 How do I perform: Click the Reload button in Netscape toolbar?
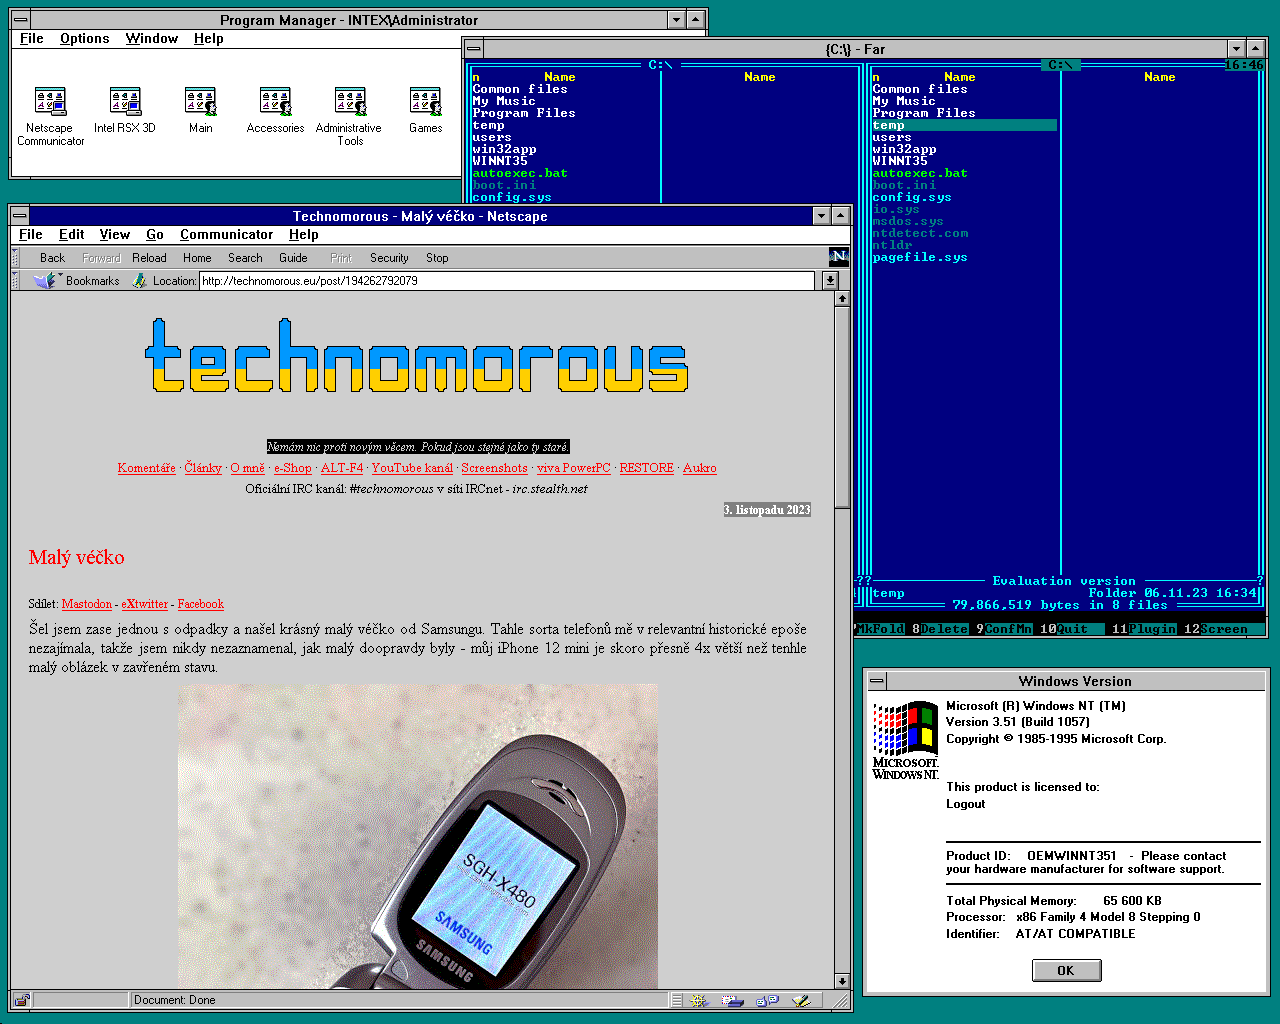point(149,258)
